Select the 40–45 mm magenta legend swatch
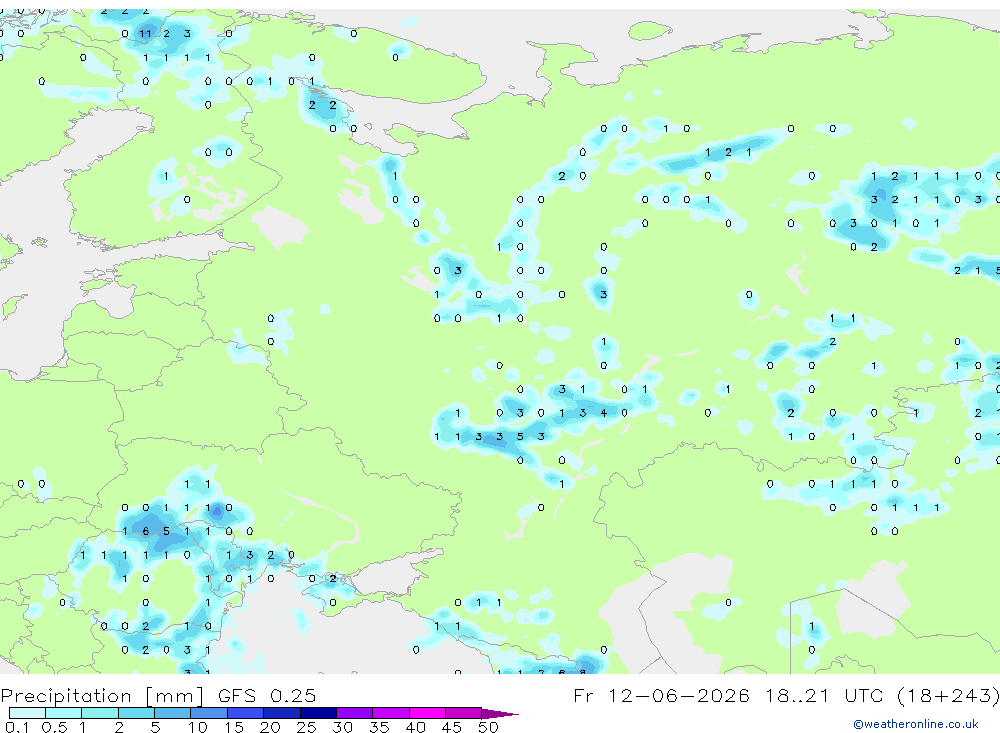Screen dimensions: 1000x733 pyautogui.click(x=427, y=713)
